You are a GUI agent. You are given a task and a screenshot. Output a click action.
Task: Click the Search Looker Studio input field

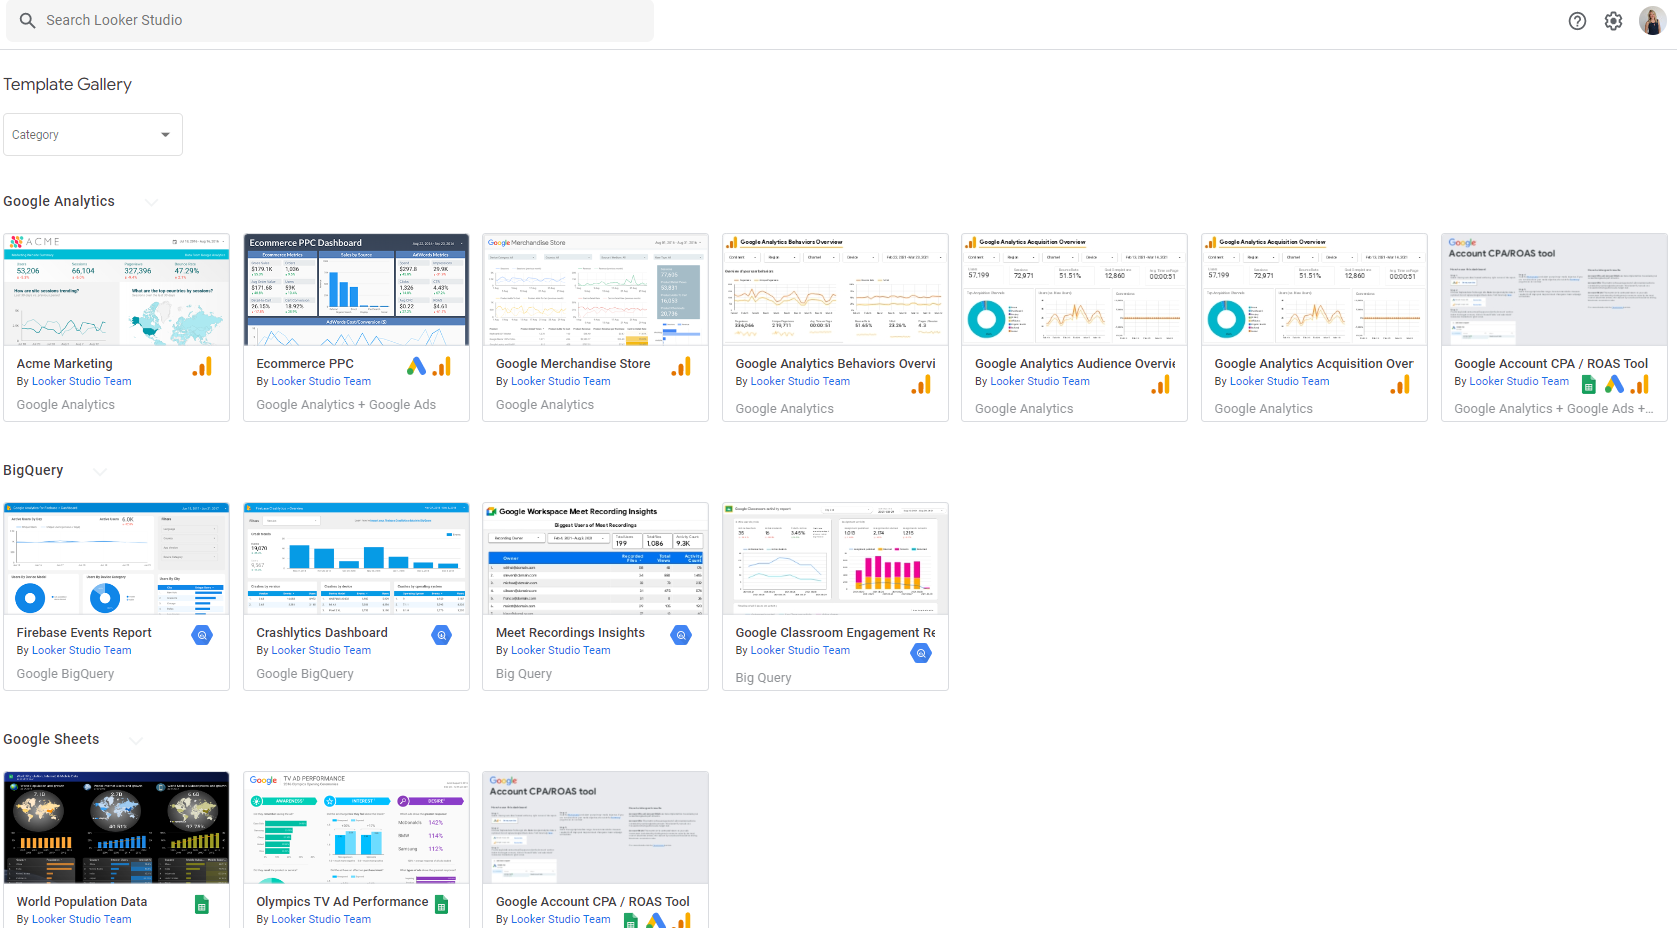[330, 20]
